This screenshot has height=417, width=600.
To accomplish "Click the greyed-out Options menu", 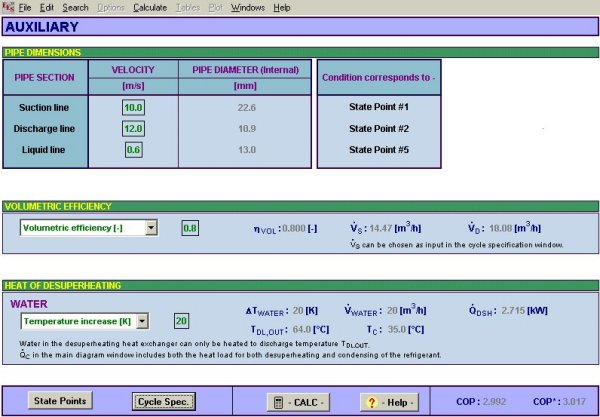I will [x=111, y=8].
